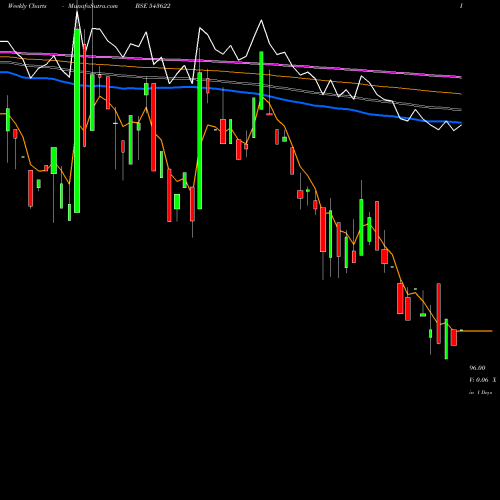Click the 'Weekly Charts' title text
500x500 pixels.
point(27,6)
